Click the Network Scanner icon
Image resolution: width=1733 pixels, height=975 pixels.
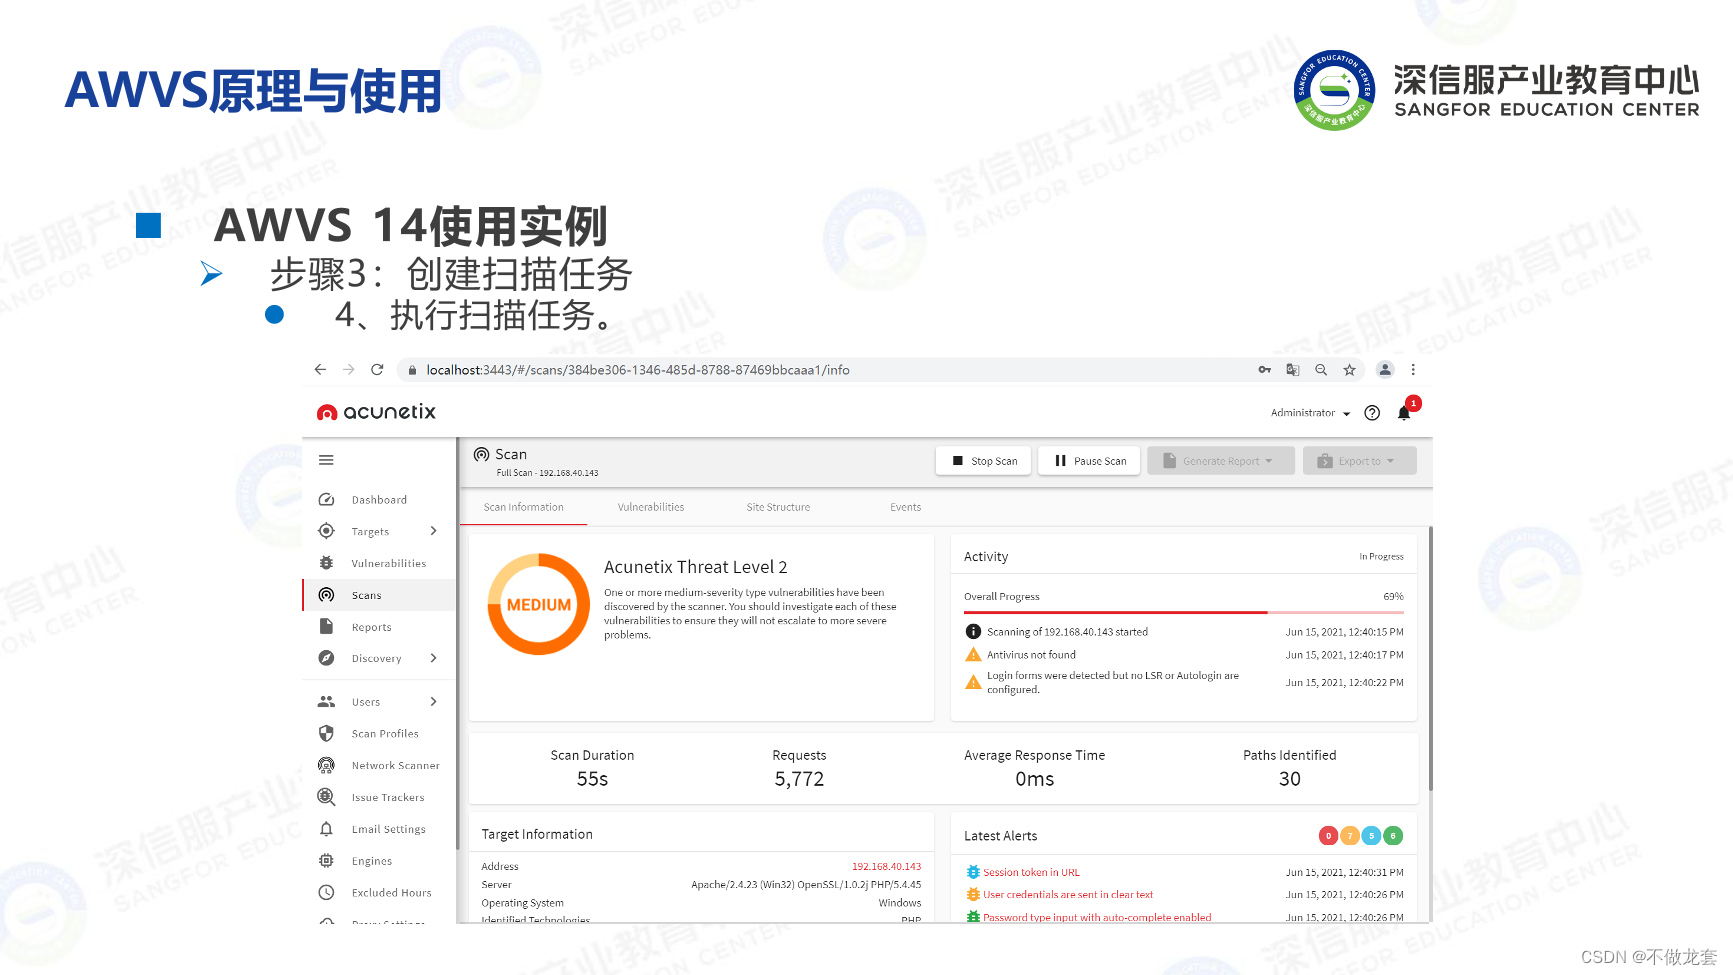pos(326,765)
